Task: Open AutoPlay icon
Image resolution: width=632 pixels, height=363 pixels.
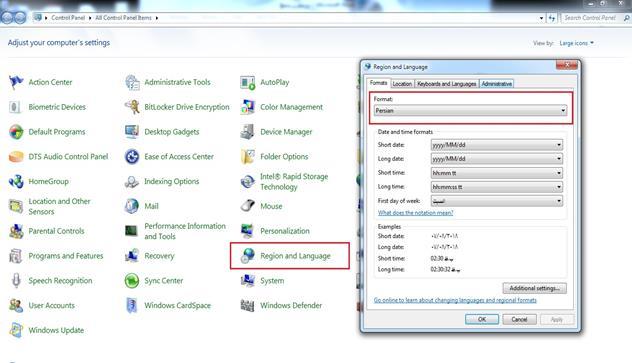Action: click(x=248, y=82)
